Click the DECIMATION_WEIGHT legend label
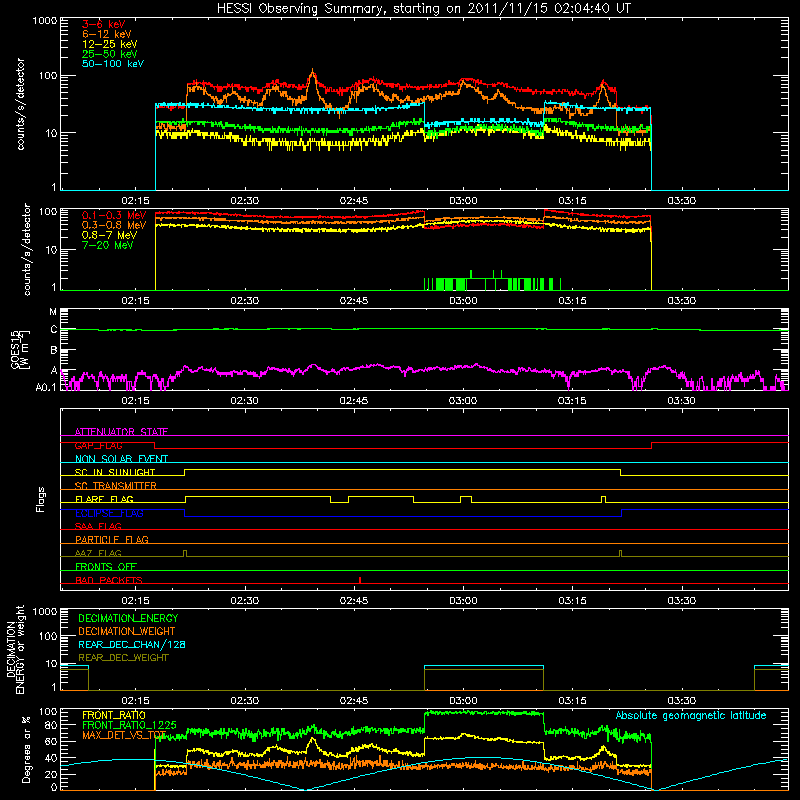 point(127,631)
